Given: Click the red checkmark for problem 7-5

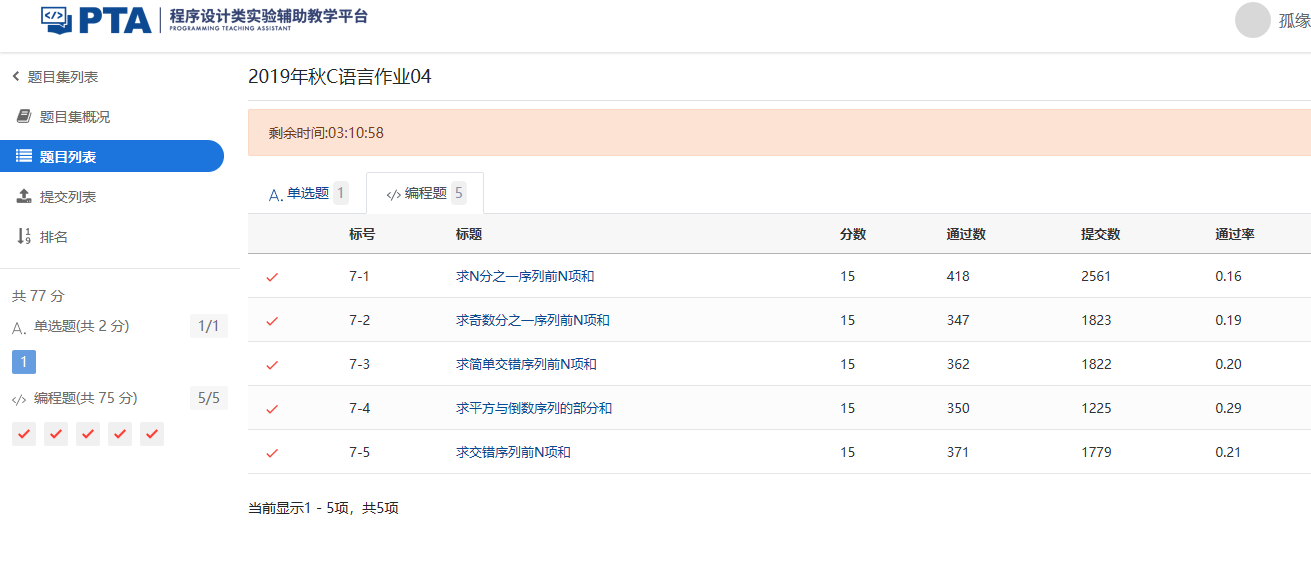Looking at the screenshot, I should pyautogui.click(x=272, y=453).
